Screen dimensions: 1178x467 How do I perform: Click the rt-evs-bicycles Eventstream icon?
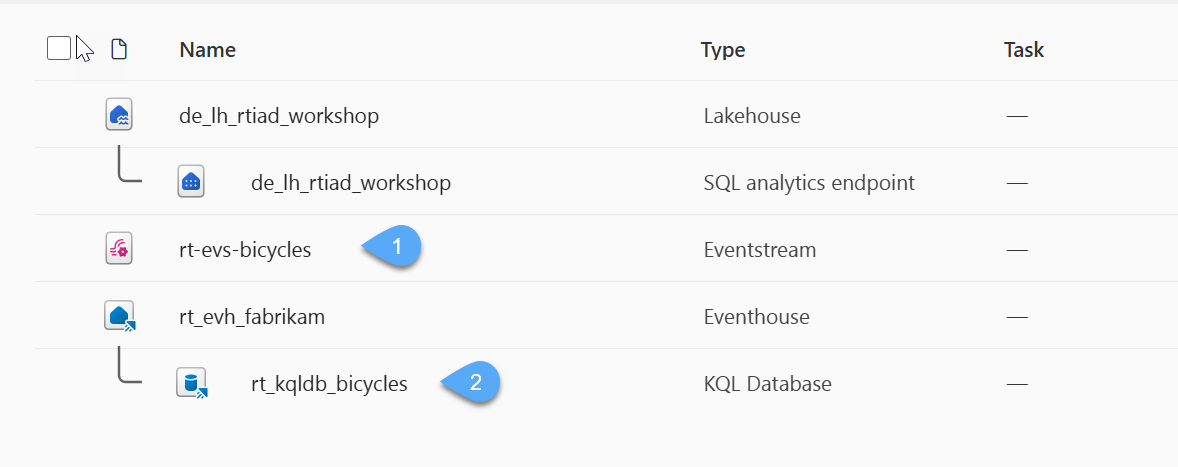[x=119, y=248]
